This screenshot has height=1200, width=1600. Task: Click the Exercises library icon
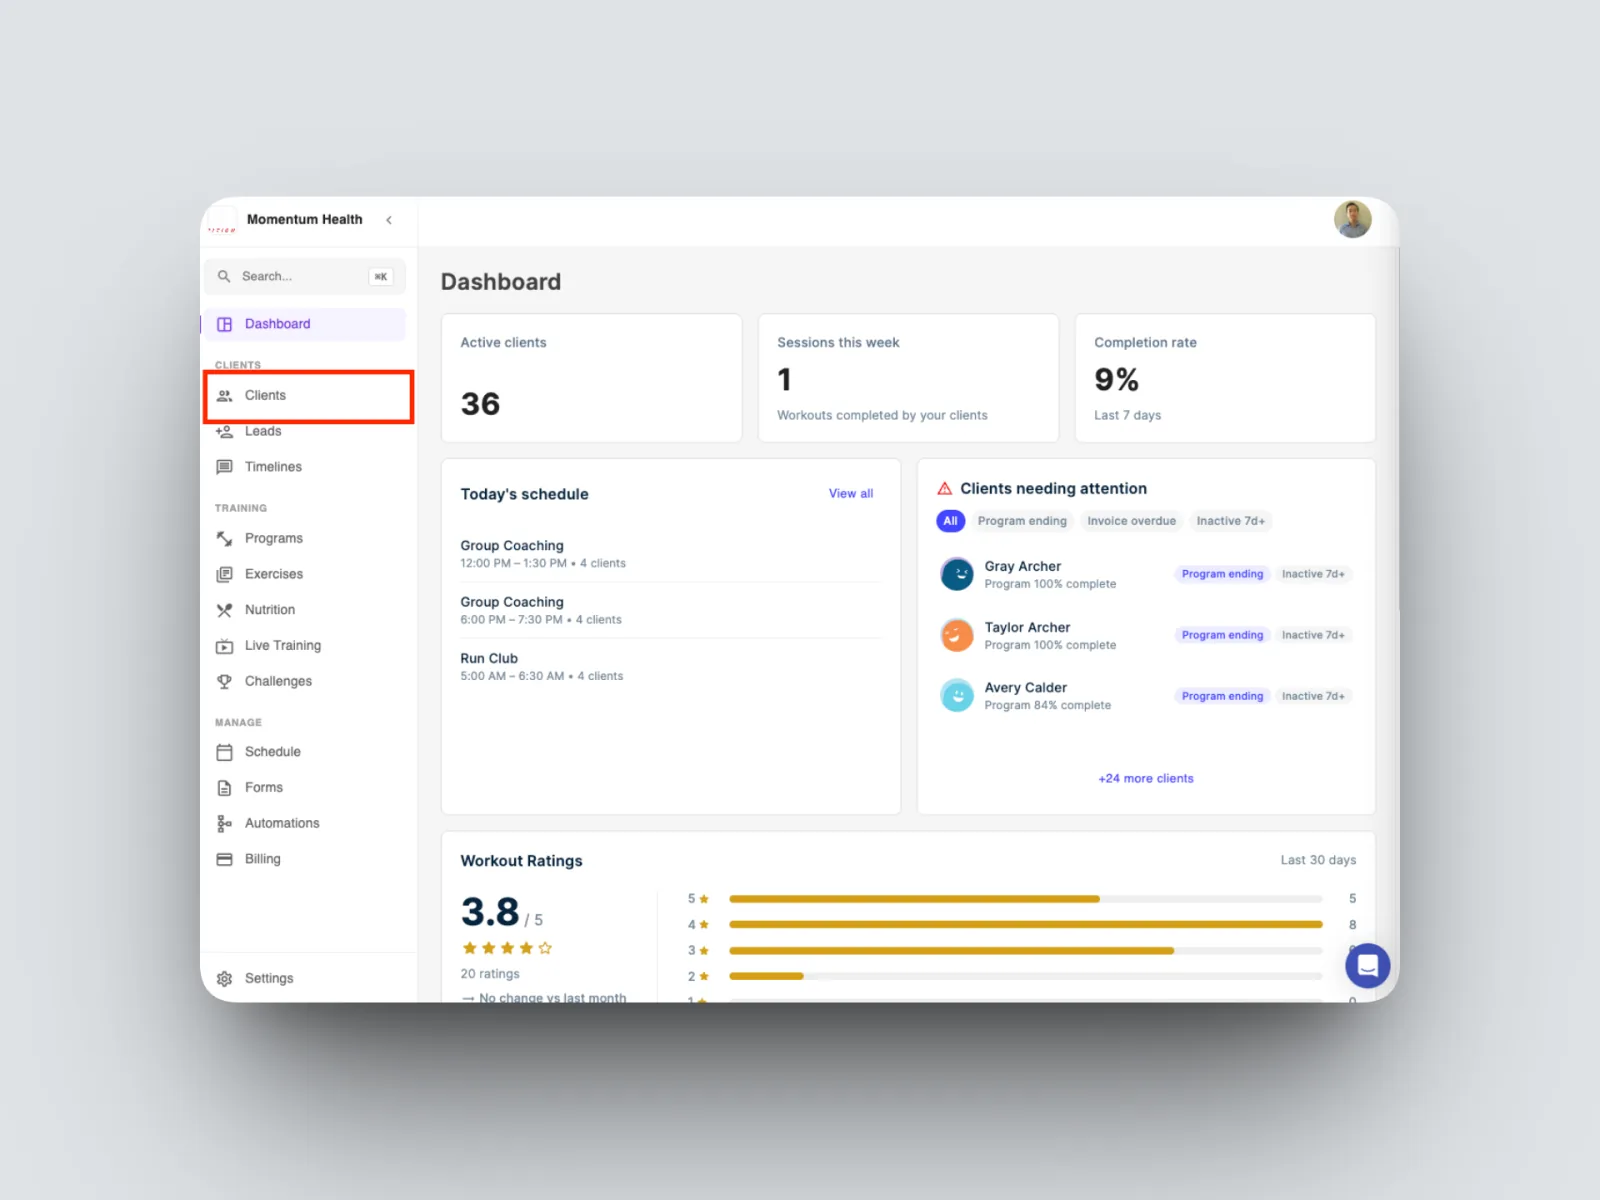[x=224, y=574]
